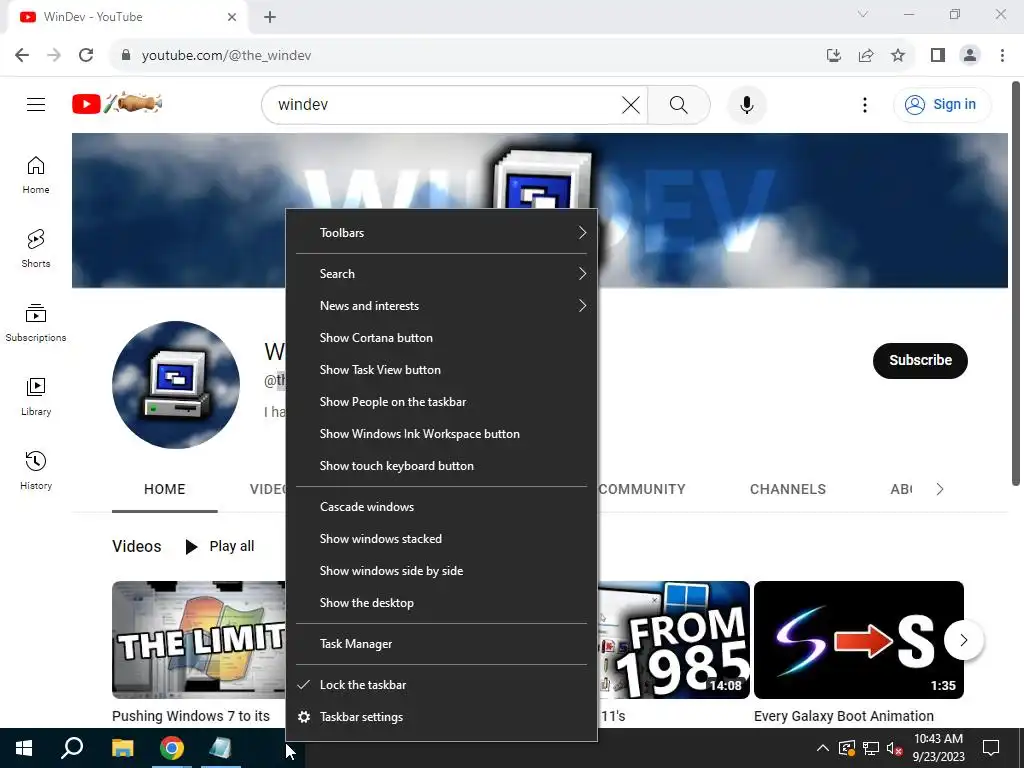
Task: Open the YouTube hamburger guide menu
Action: [36, 104]
